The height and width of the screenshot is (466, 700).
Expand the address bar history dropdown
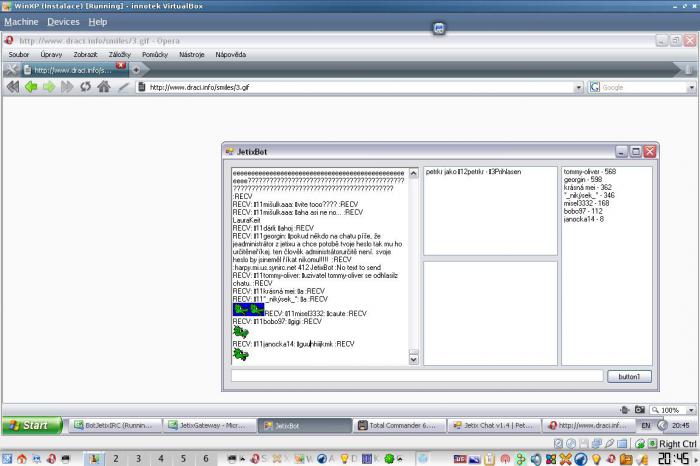click(579, 87)
